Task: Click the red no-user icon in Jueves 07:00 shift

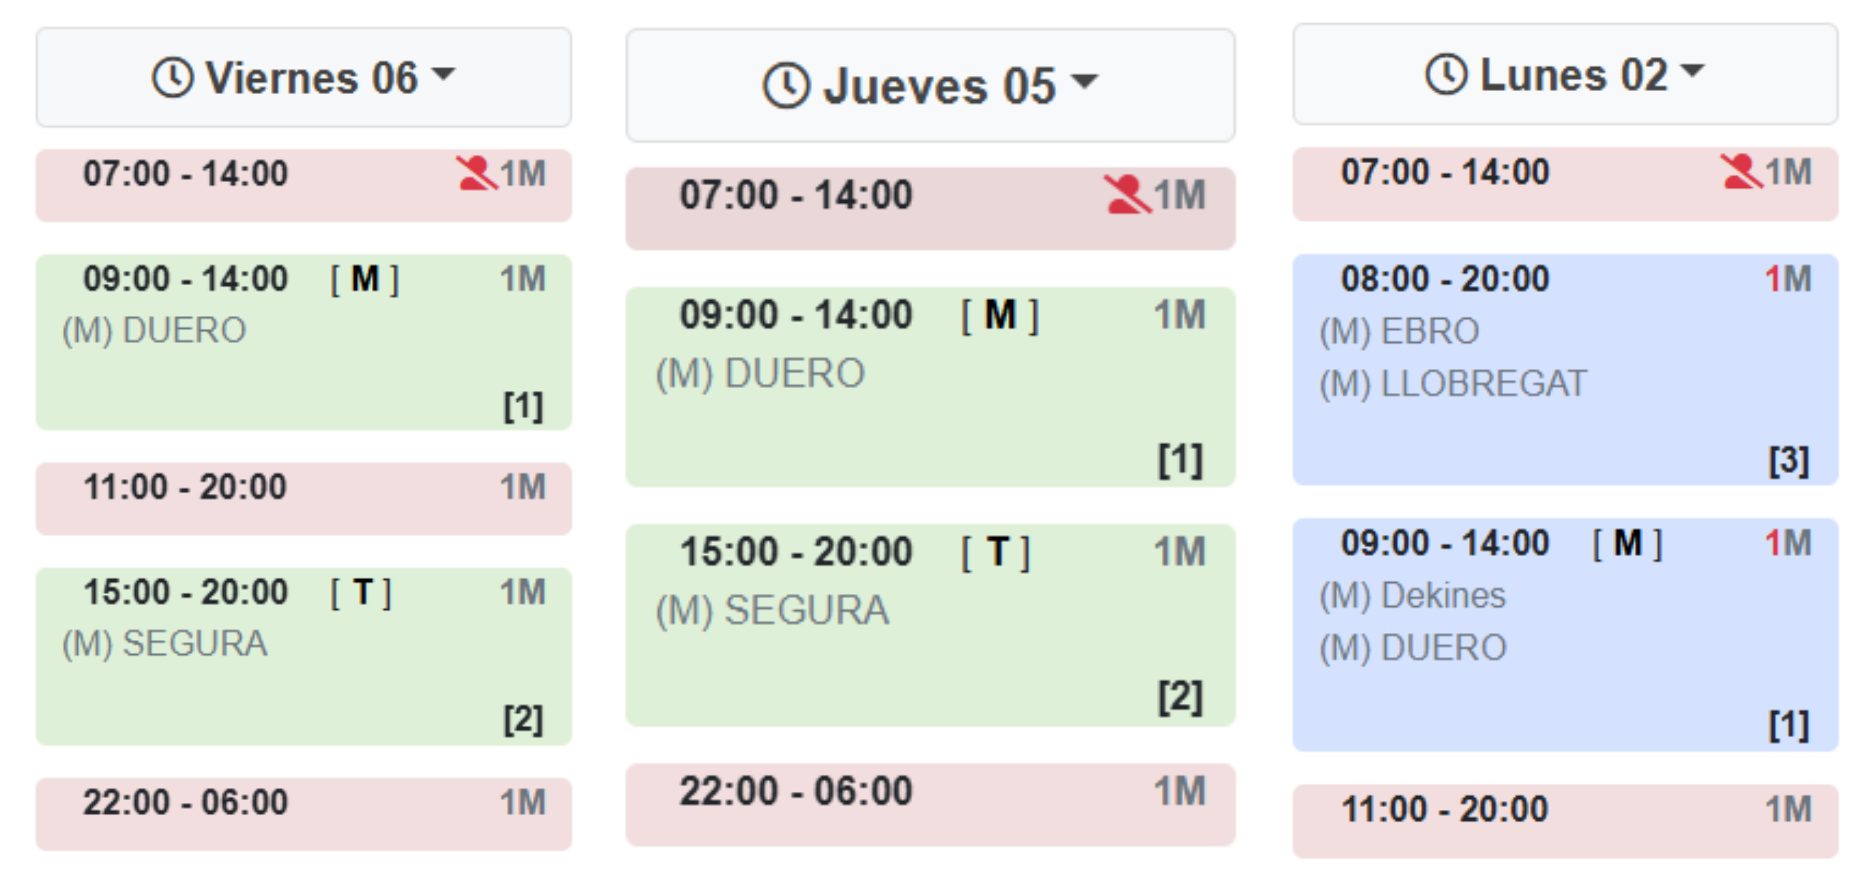Action: 1127,194
